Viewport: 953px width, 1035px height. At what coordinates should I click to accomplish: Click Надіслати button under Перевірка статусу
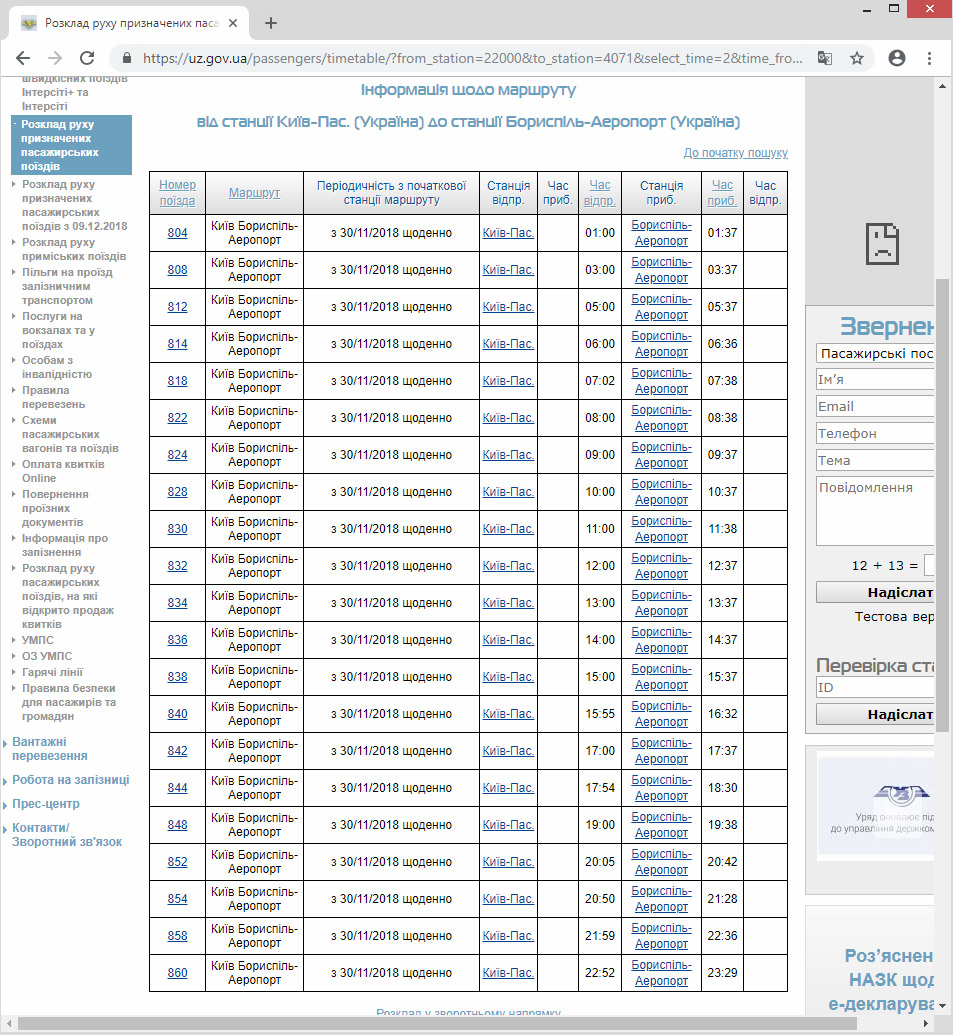875,714
